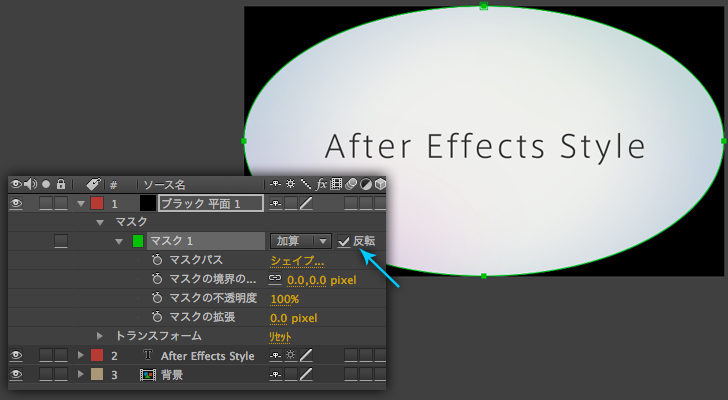Click the シェイプ... mask path value
This screenshot has height=400, width=728.
(x=297, y=261)
